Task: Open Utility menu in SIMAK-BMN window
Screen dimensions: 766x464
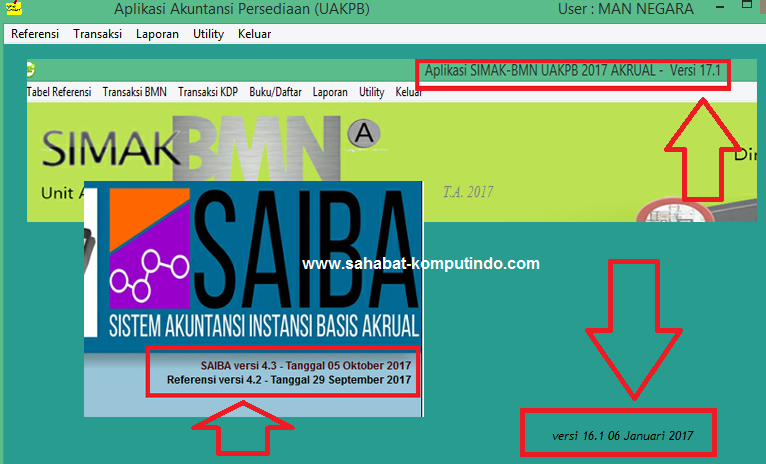Action: coord(371,92)
